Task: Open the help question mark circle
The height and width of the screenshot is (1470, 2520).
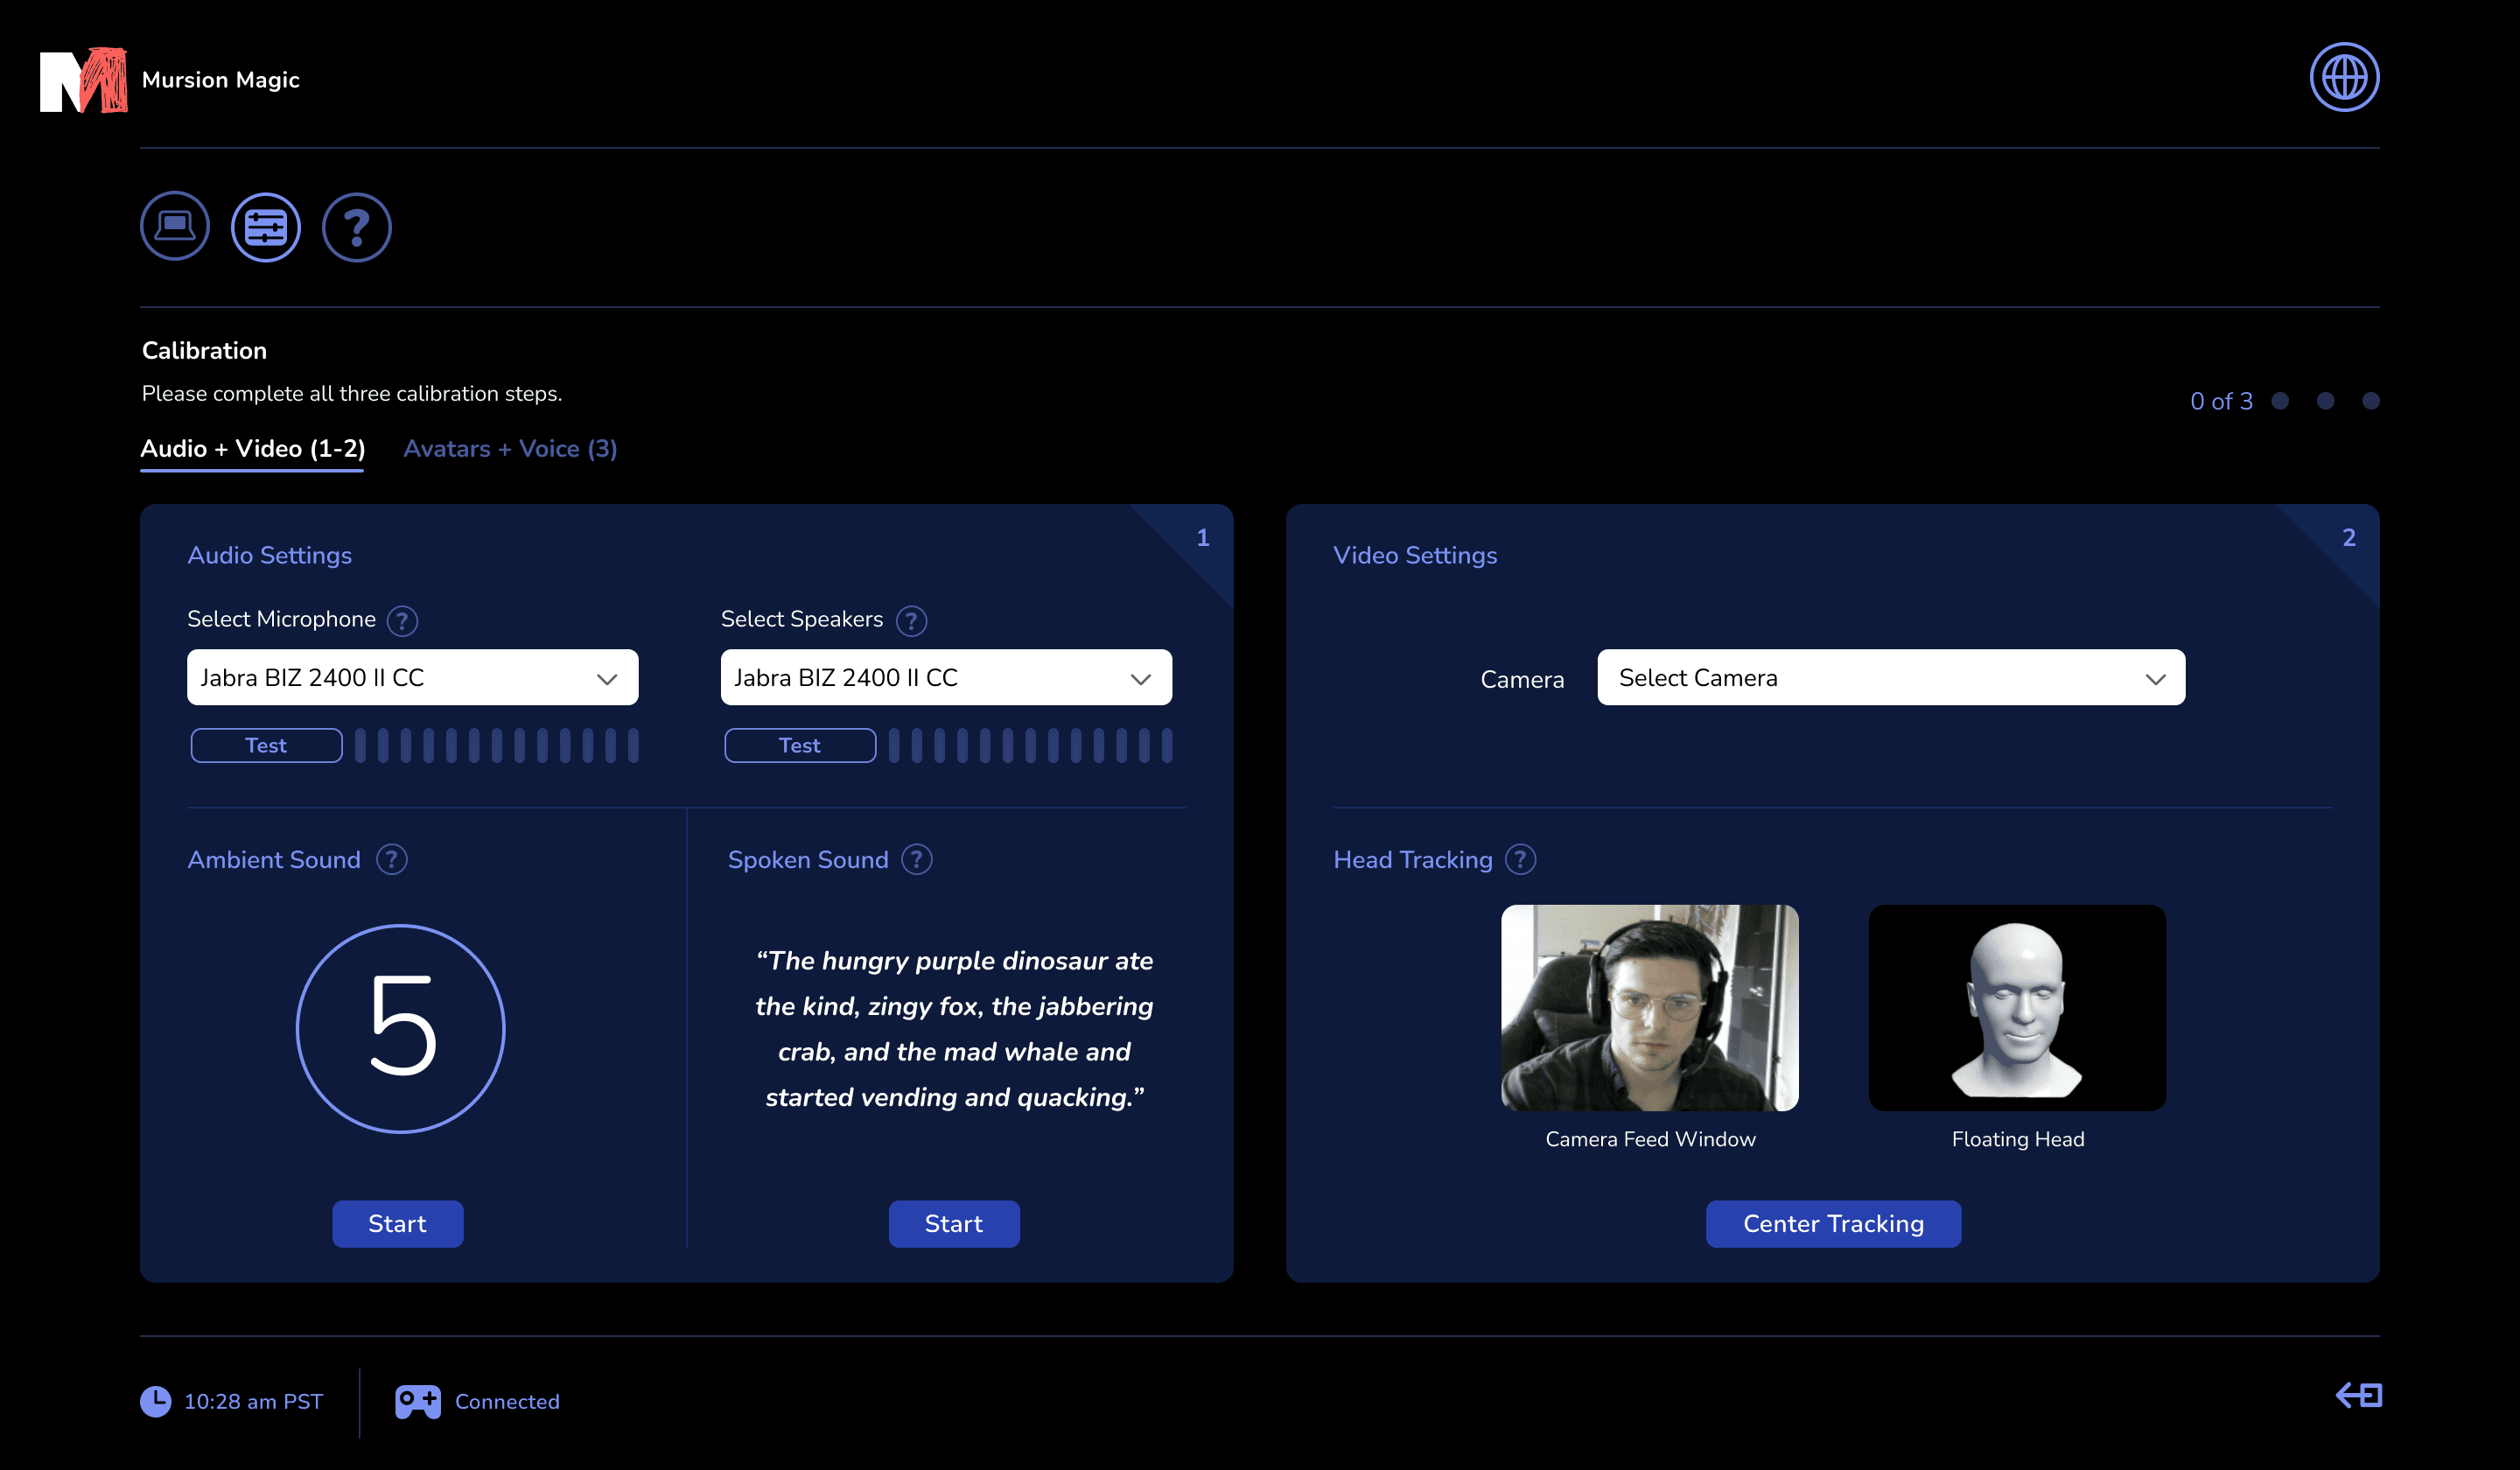Action: [x=356, y=227]
